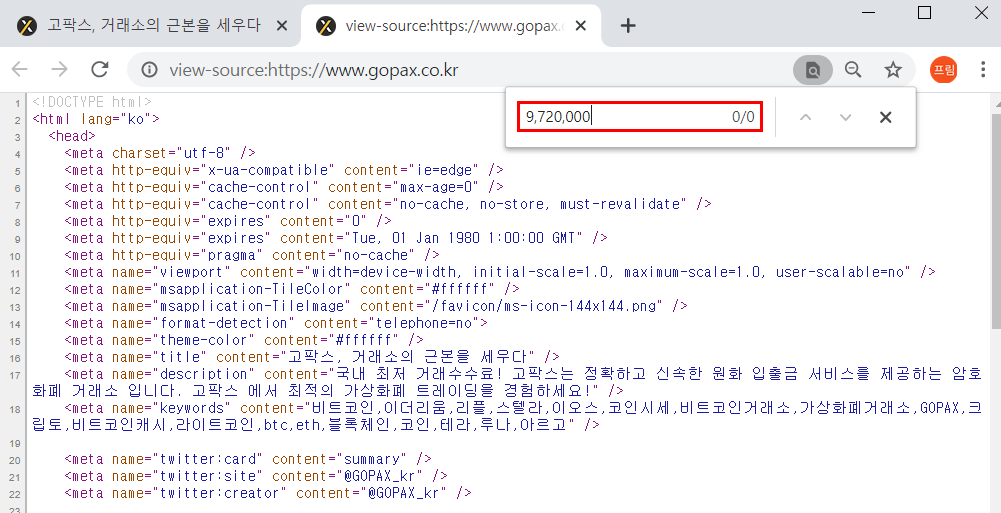Click the msapplication-TileColor meta line
The image size is (1001, 513).
tap(292, 289)
